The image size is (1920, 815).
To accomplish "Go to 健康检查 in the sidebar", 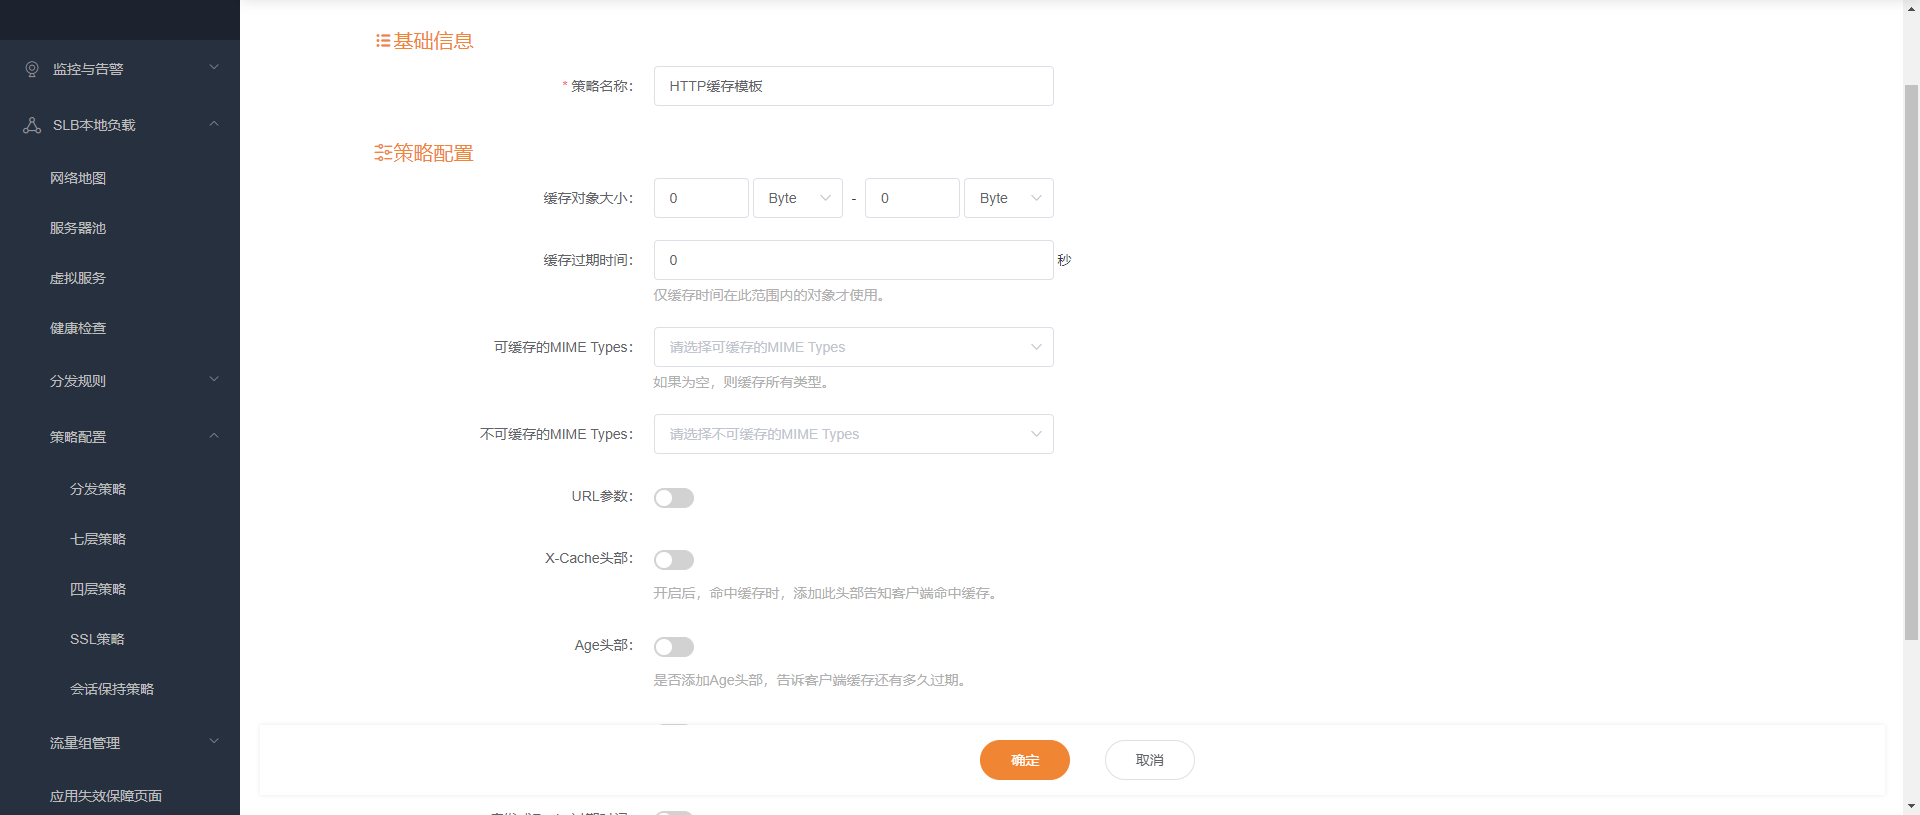I will [x=78, y=328].
